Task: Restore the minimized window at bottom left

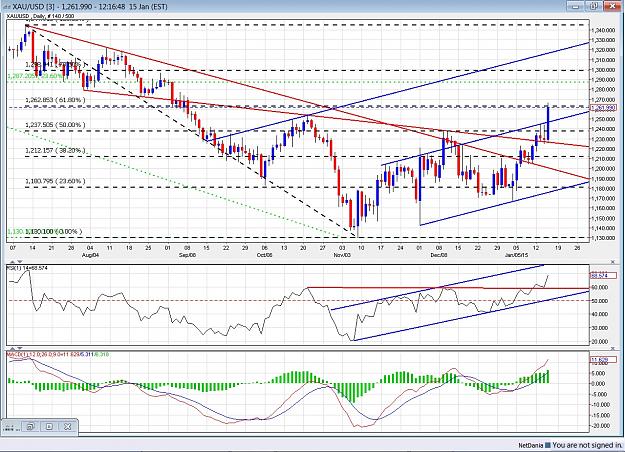Action: tap(30, 426)
